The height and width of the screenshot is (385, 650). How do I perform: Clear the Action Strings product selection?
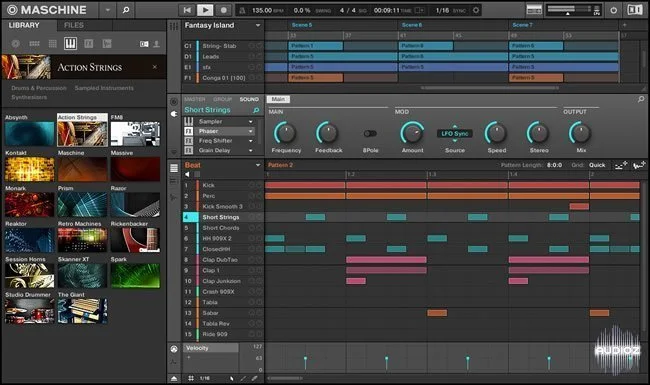click(155, 67)
